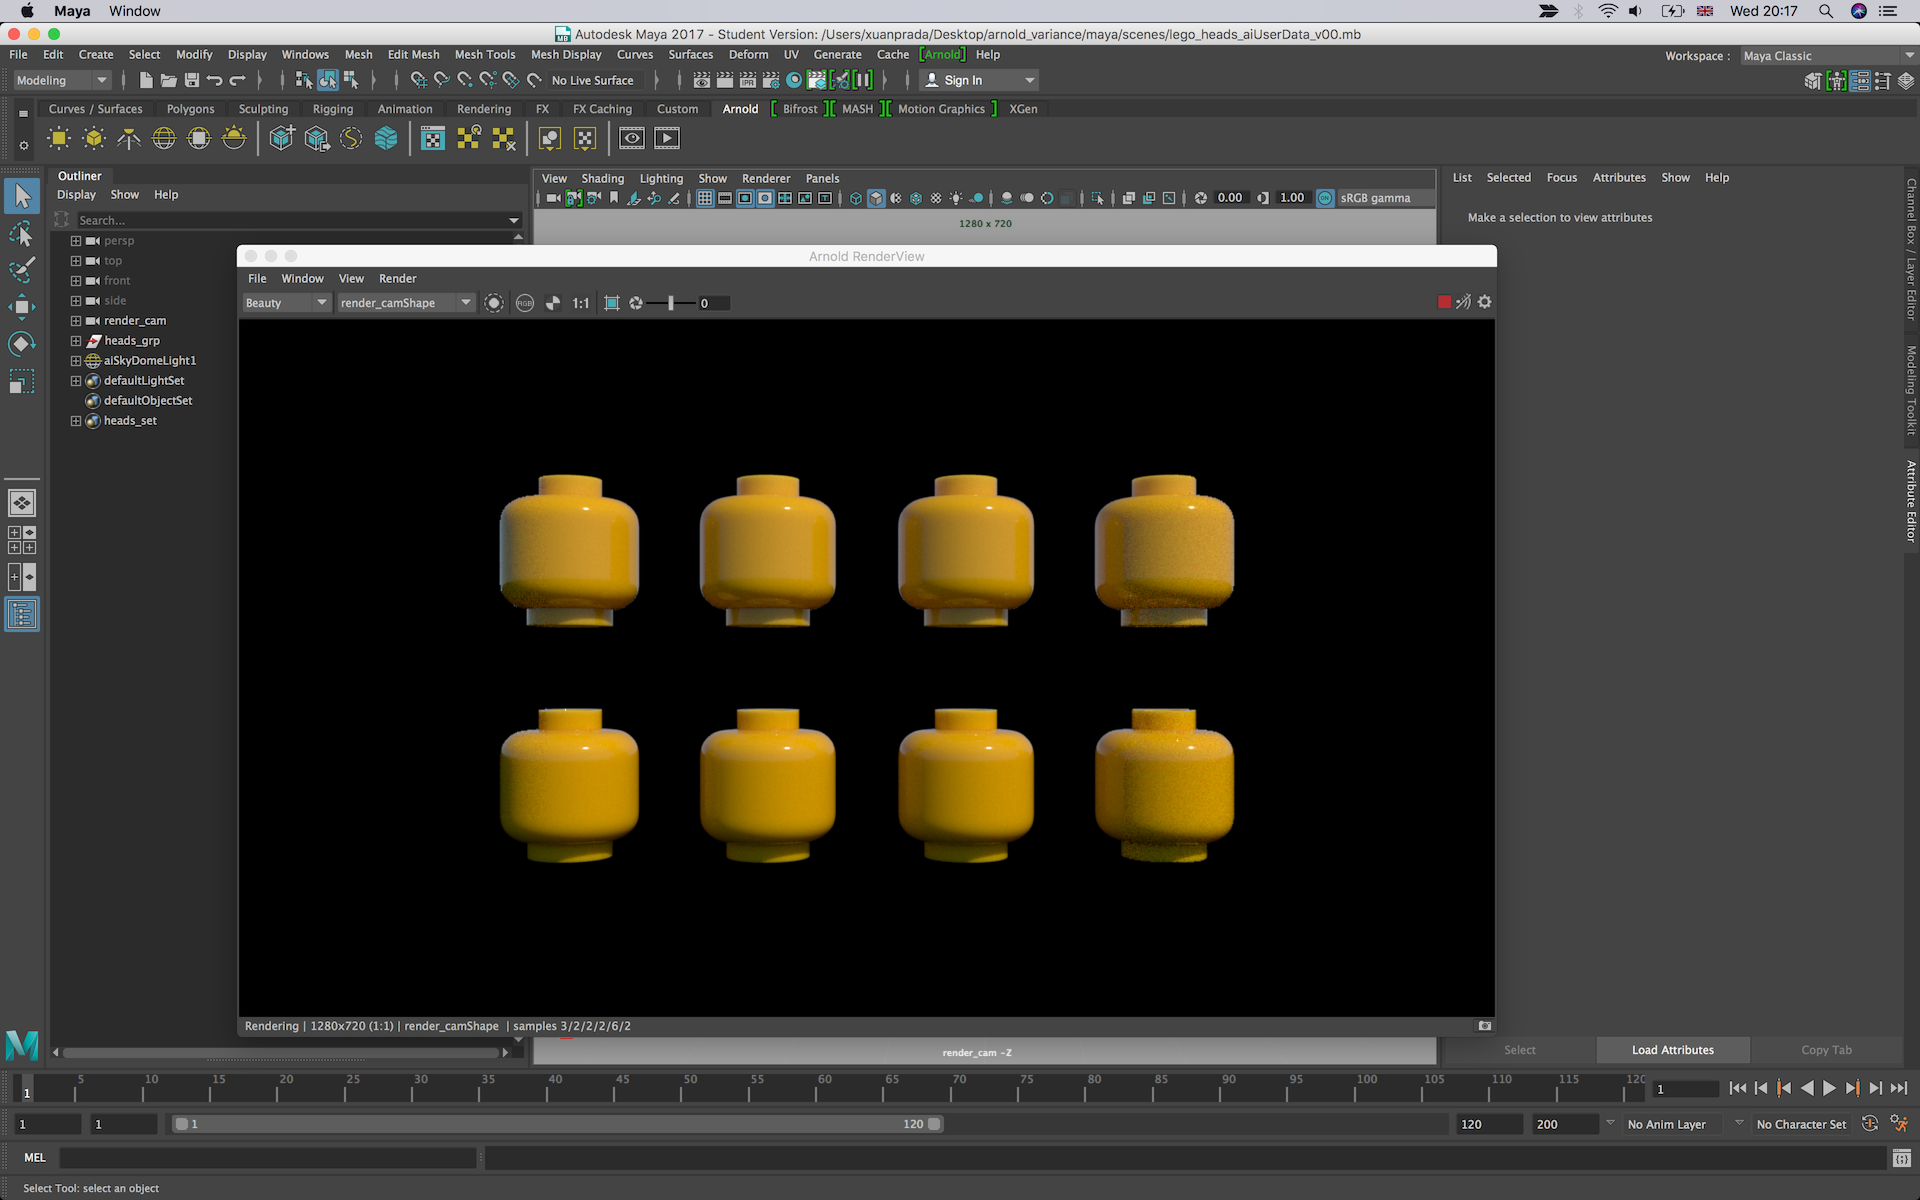Switch to the Rendering shelf tab
This screenshot has width=1920, height=1200.
484,109
